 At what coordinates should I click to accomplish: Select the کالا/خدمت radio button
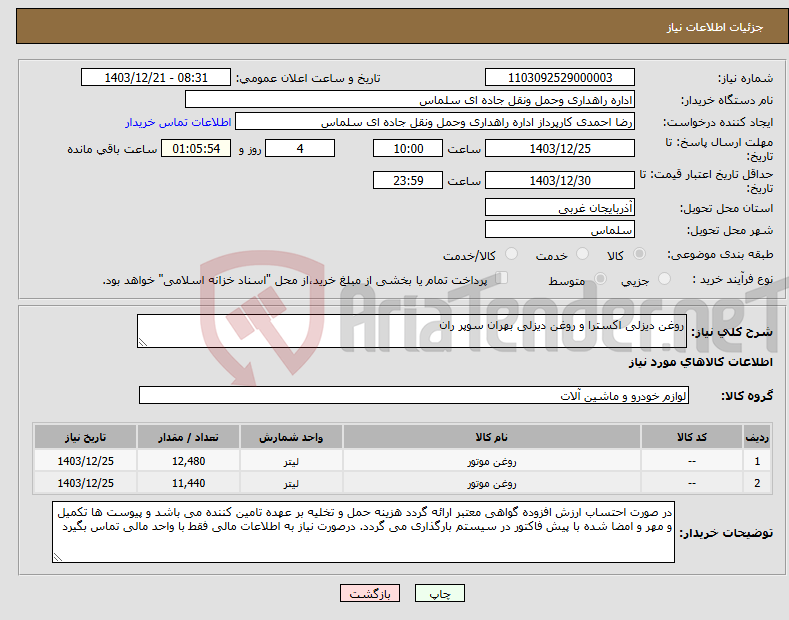tap(511, 254)
